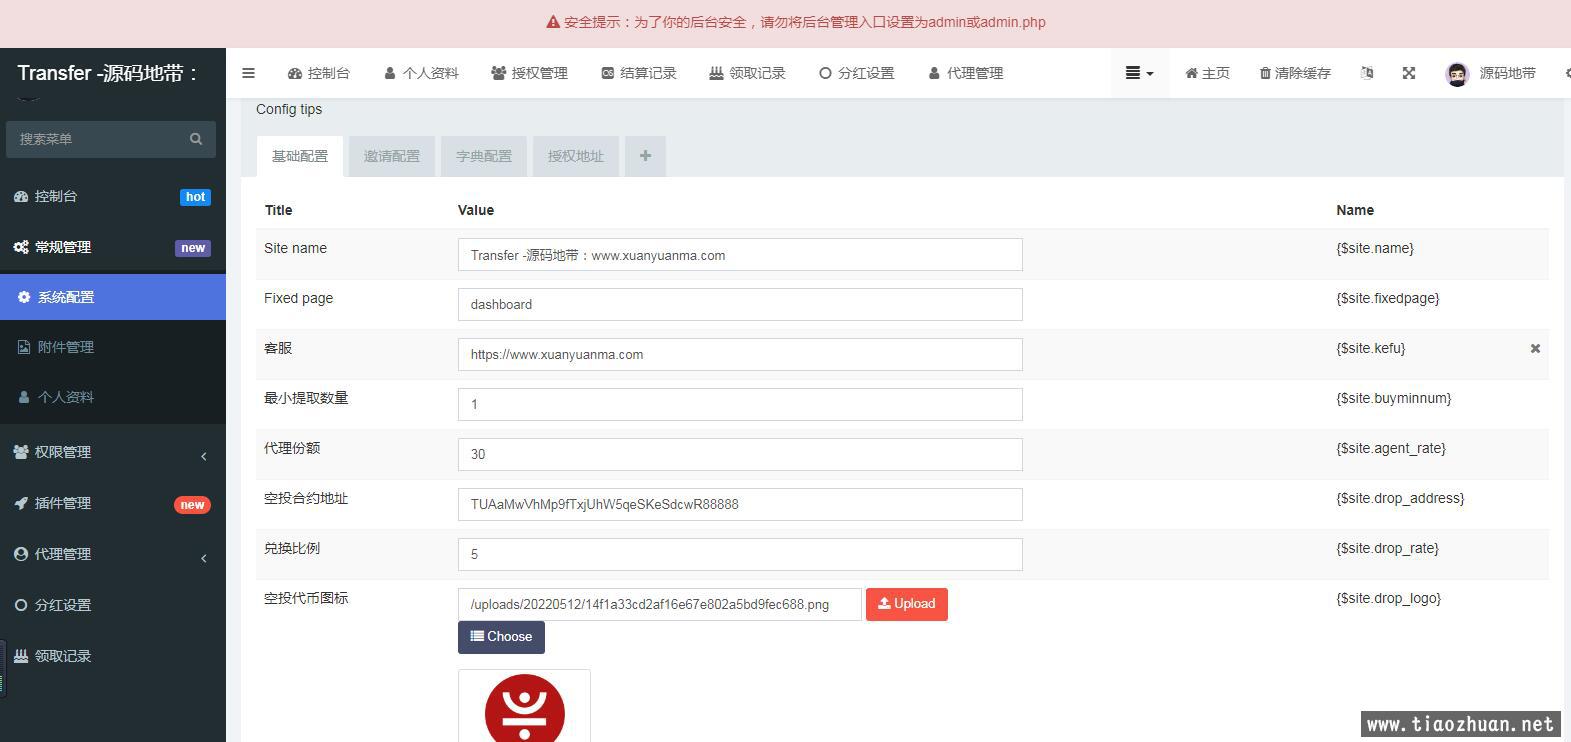The image size is (1571, 742).
Task: Click the hamburger sidebar toggle icon
Action: coord(248,73)
